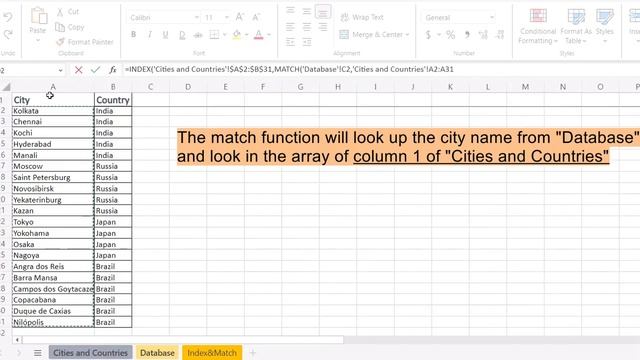The image size is (640, 360).
Task: Toggle underline formatting
Action: [x=165, y=35]
